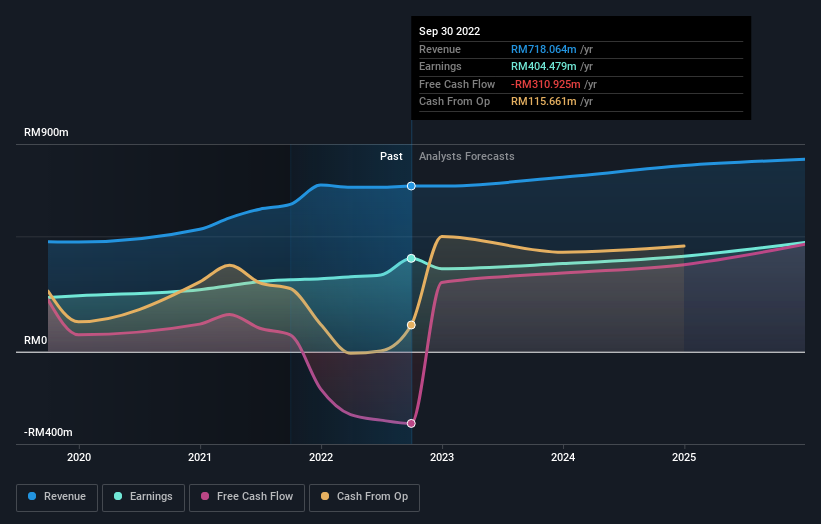
Task: Click the 2024 x-axis label
Action: (563, 457)
